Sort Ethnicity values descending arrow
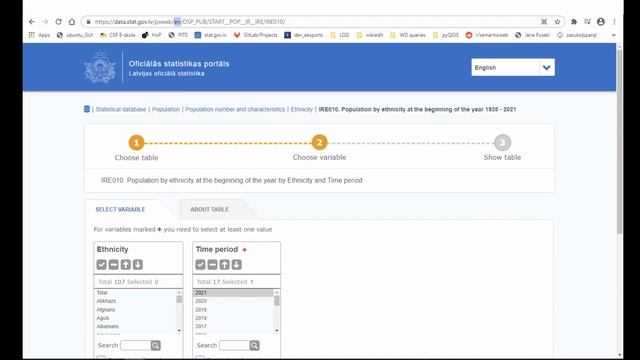The height and width of the screenshot is (360, 640). pos(138,264)
